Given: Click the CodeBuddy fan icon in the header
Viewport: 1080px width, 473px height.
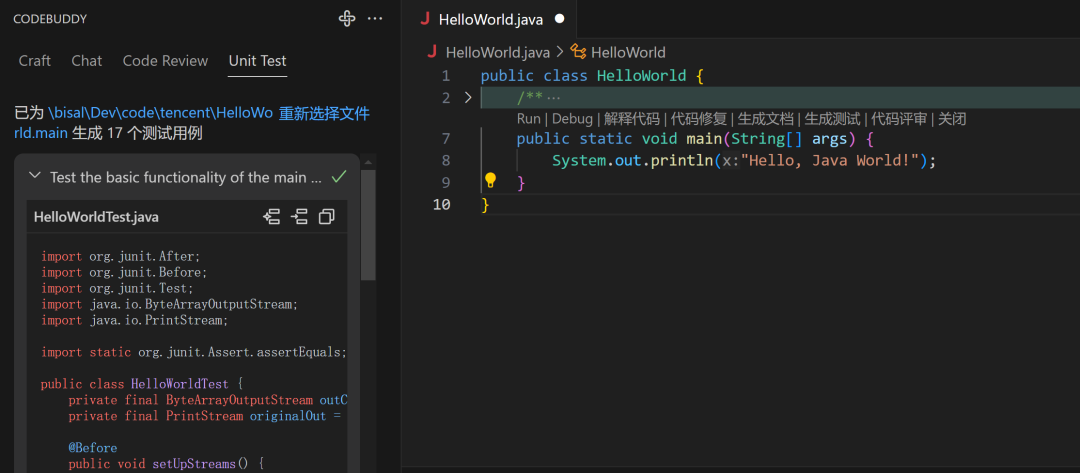Looking at the screenshot, I should pos(346,19).
